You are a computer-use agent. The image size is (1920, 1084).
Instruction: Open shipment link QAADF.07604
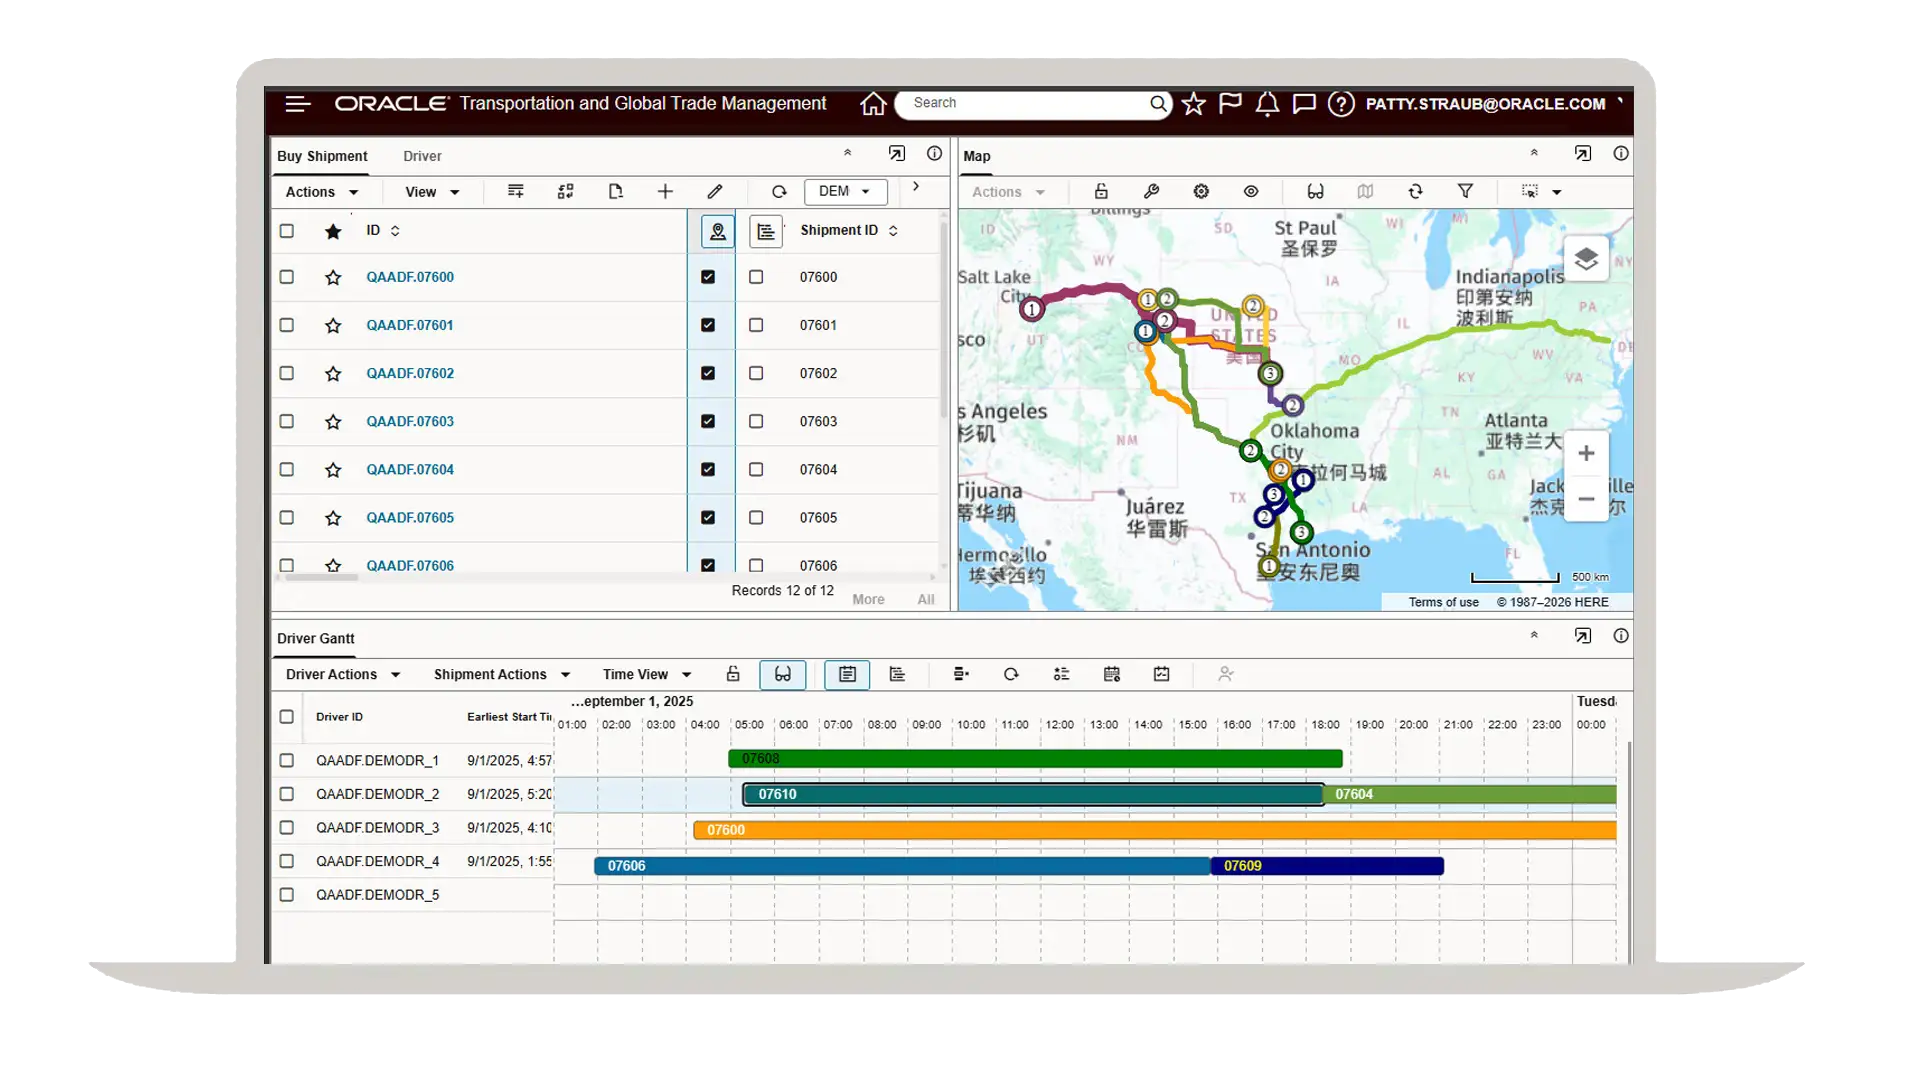(410, 469)
